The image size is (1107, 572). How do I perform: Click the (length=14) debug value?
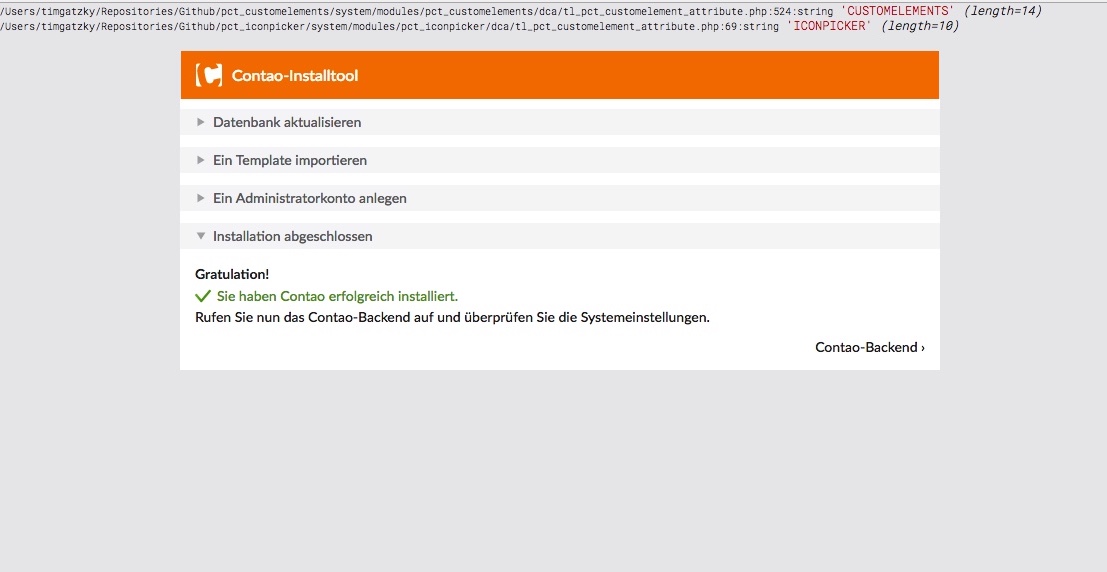pos(1003,11)
